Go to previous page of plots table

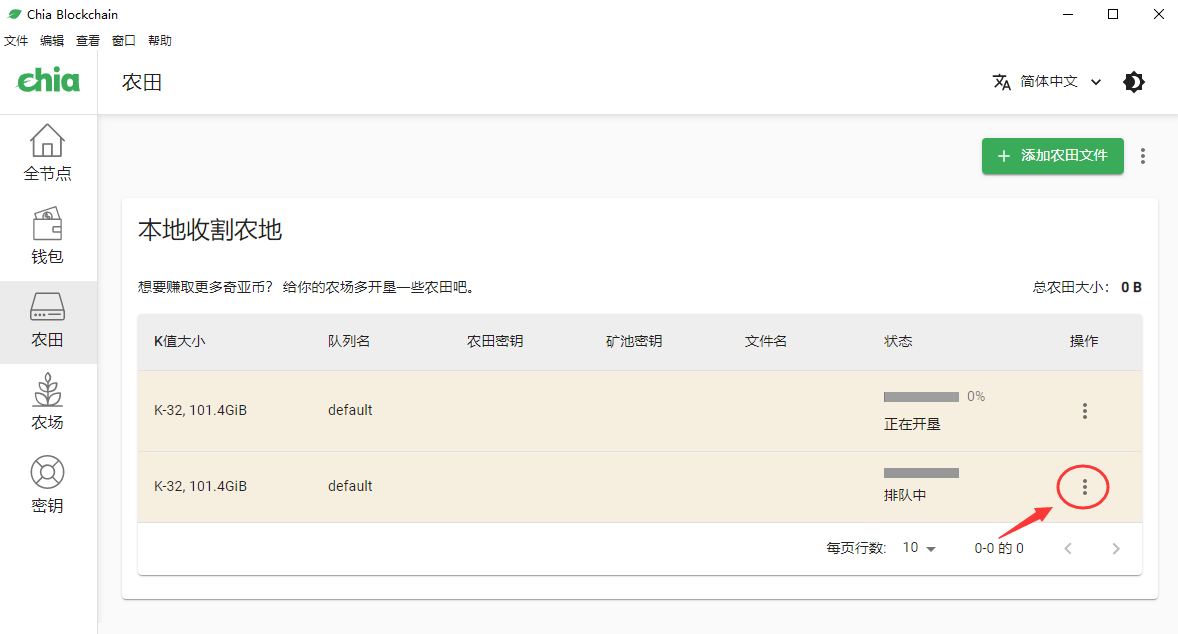tap(1068, 548)
